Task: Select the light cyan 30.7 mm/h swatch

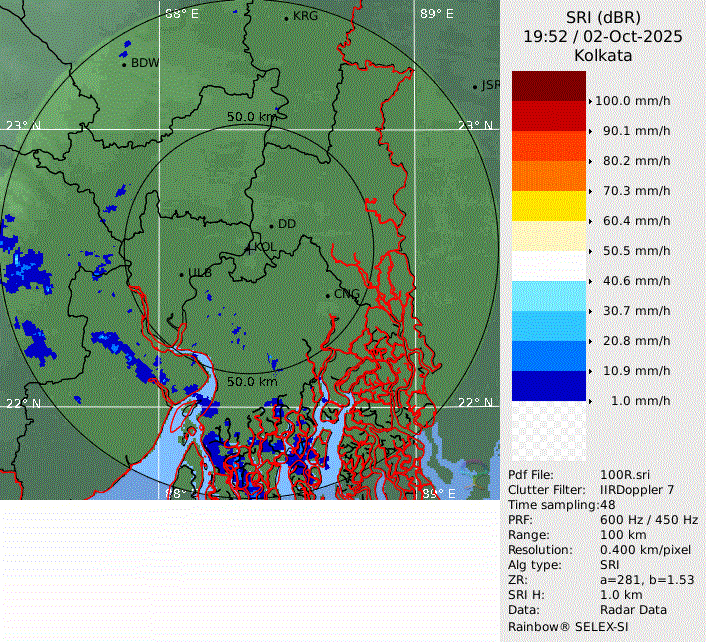Action: click(x=548, y=296)
